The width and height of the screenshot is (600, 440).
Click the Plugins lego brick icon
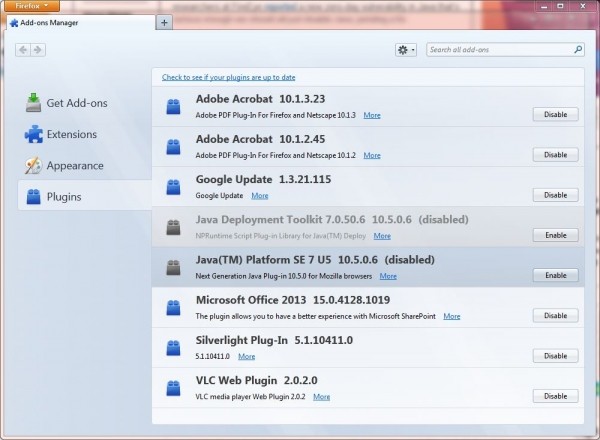point(34,197)
